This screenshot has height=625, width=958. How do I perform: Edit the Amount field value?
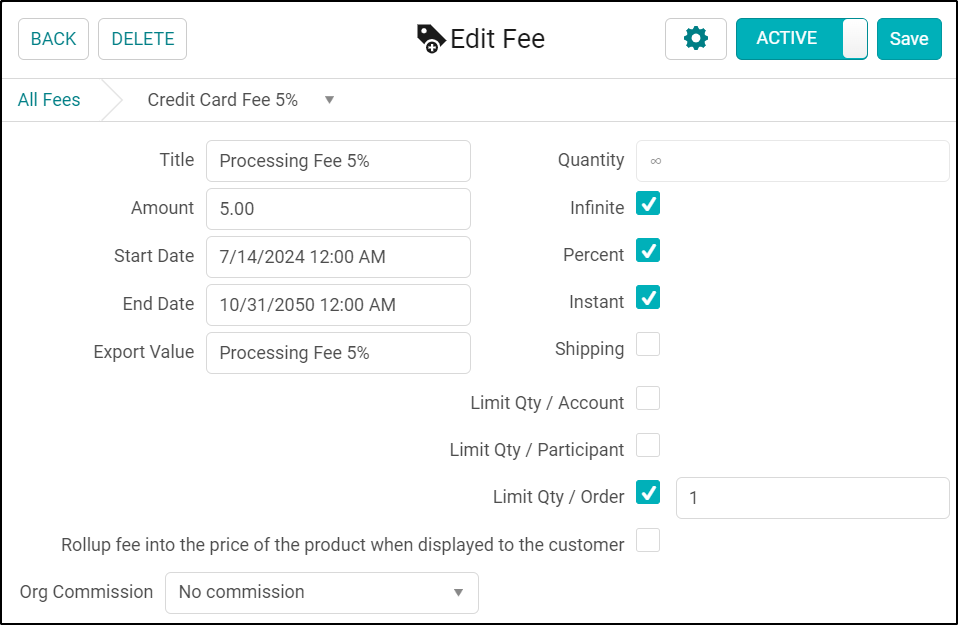click(338, 208)
